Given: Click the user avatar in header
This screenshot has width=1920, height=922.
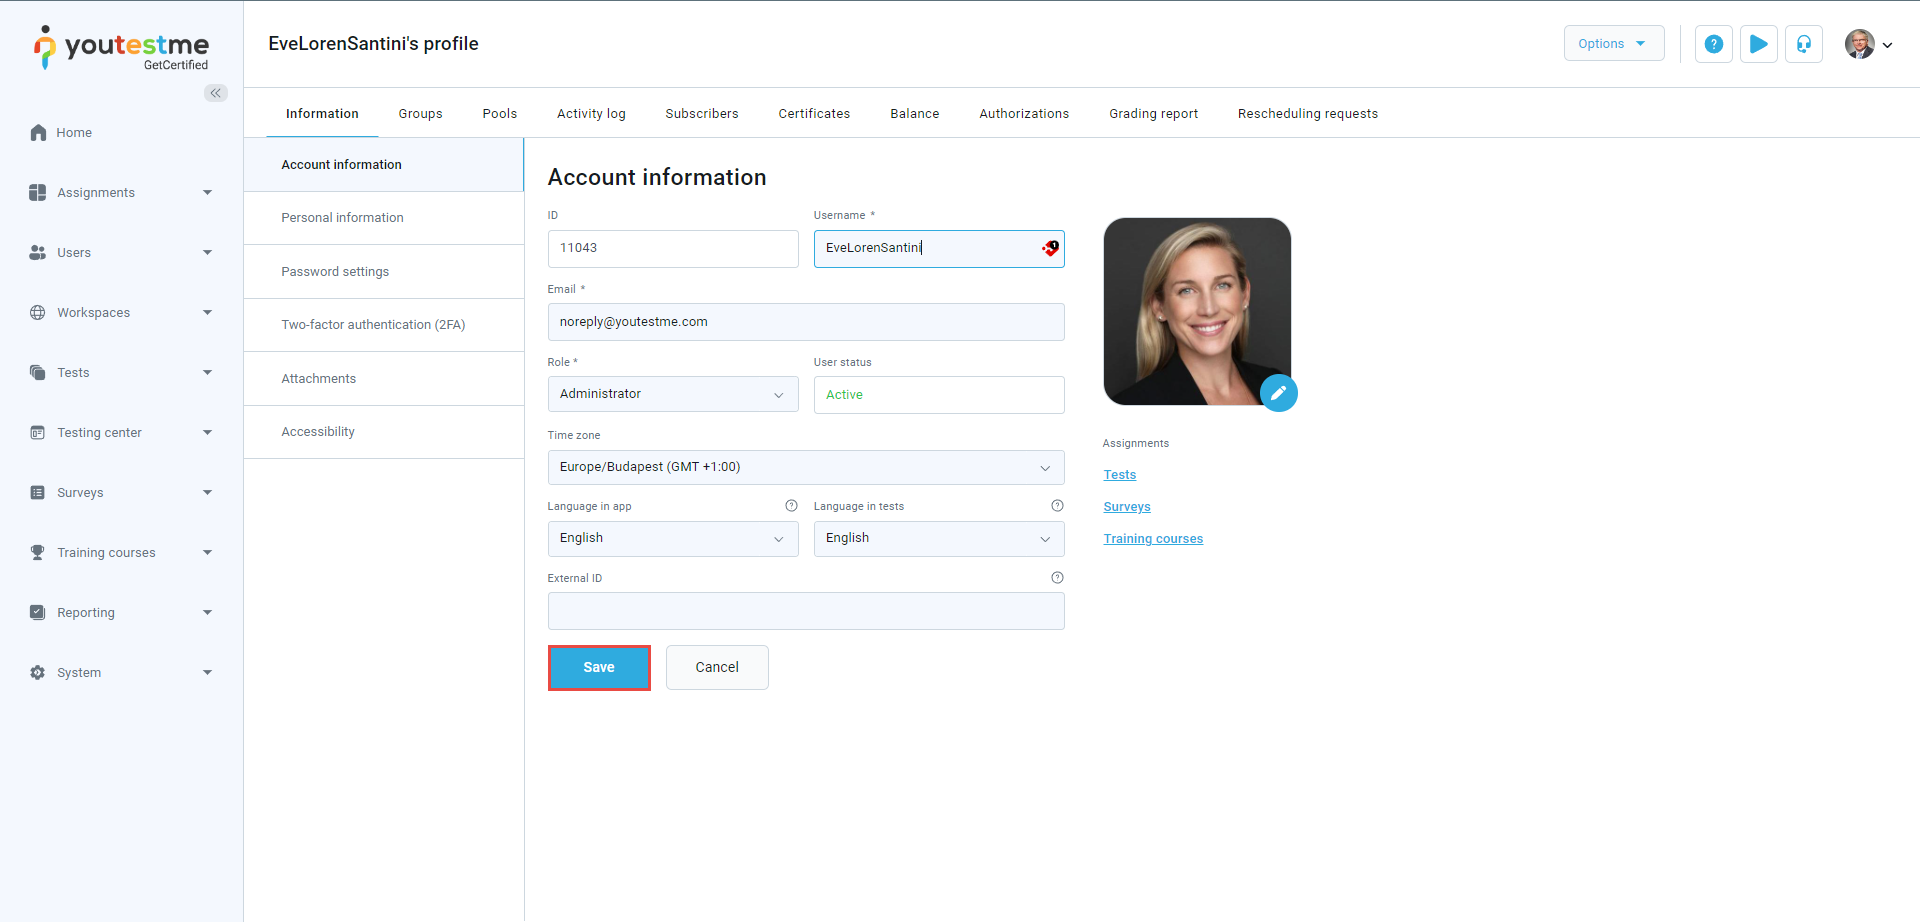Looking at the screenshot, I should [x=1860, y=44].
